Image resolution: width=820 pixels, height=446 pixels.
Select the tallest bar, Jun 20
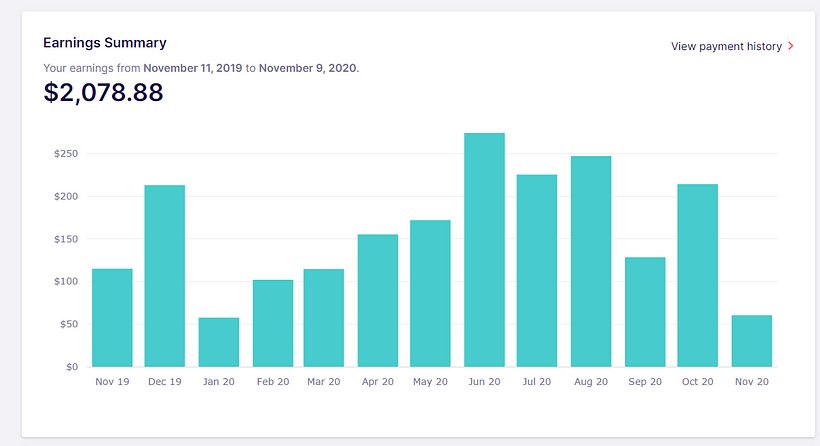tap(484, 250)
